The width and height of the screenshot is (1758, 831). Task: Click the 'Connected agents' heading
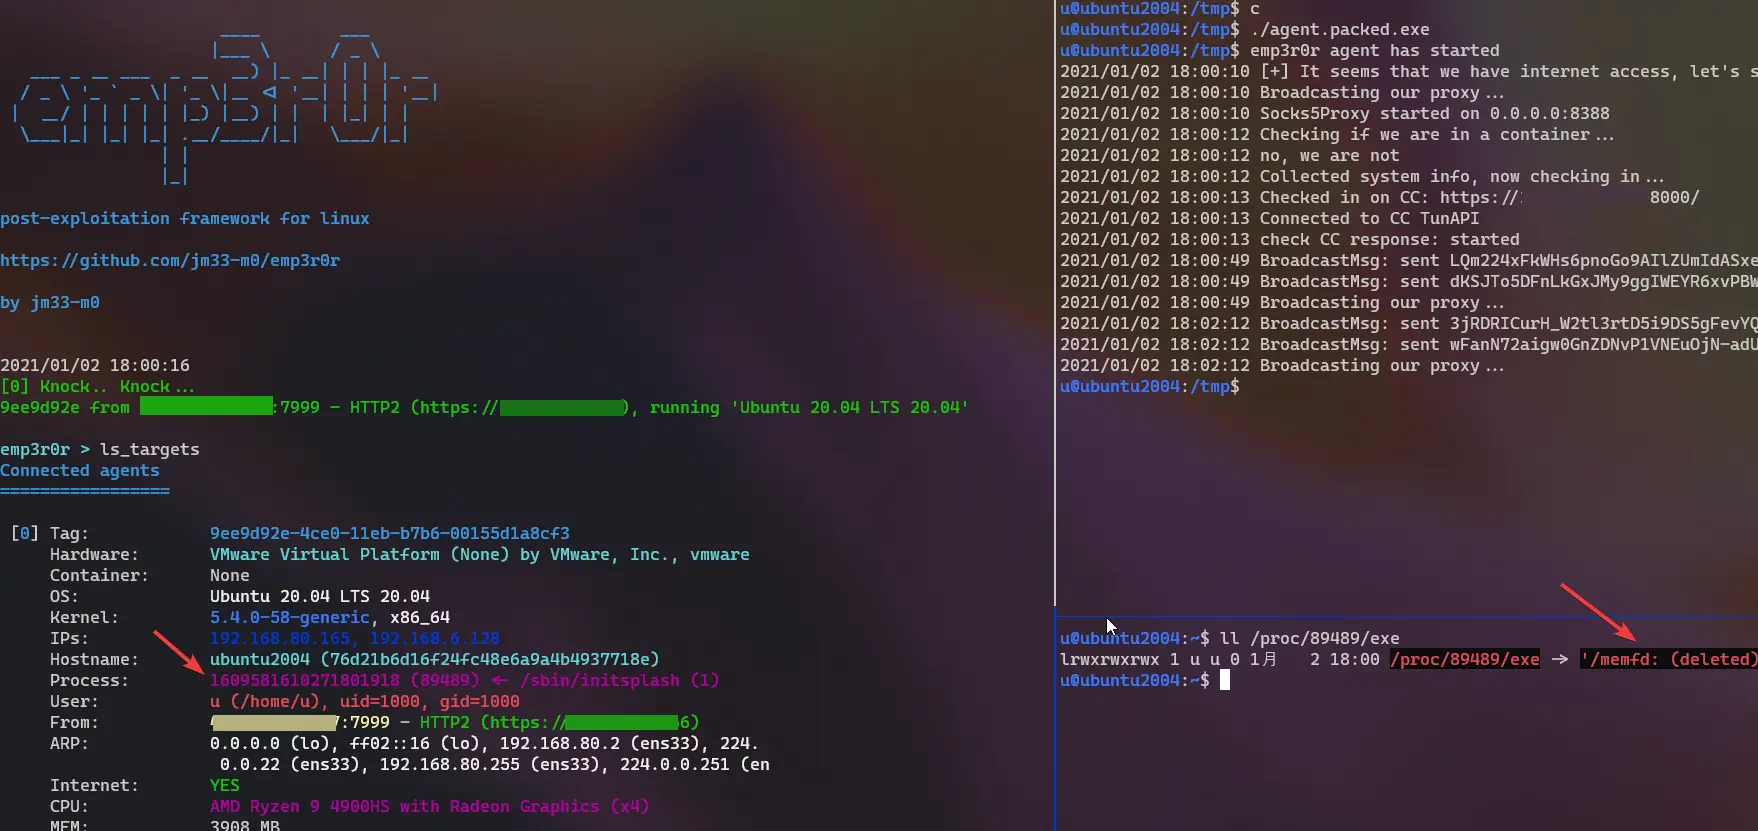click(80, 470)
